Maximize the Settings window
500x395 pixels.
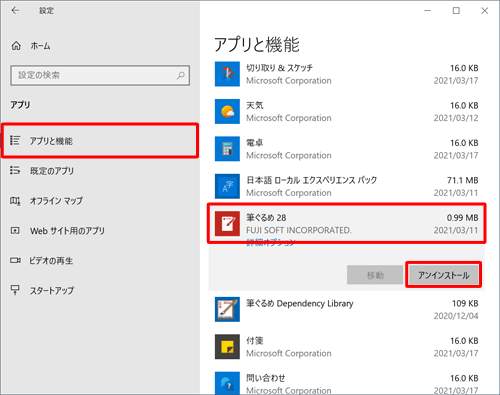tap(456, 11)
